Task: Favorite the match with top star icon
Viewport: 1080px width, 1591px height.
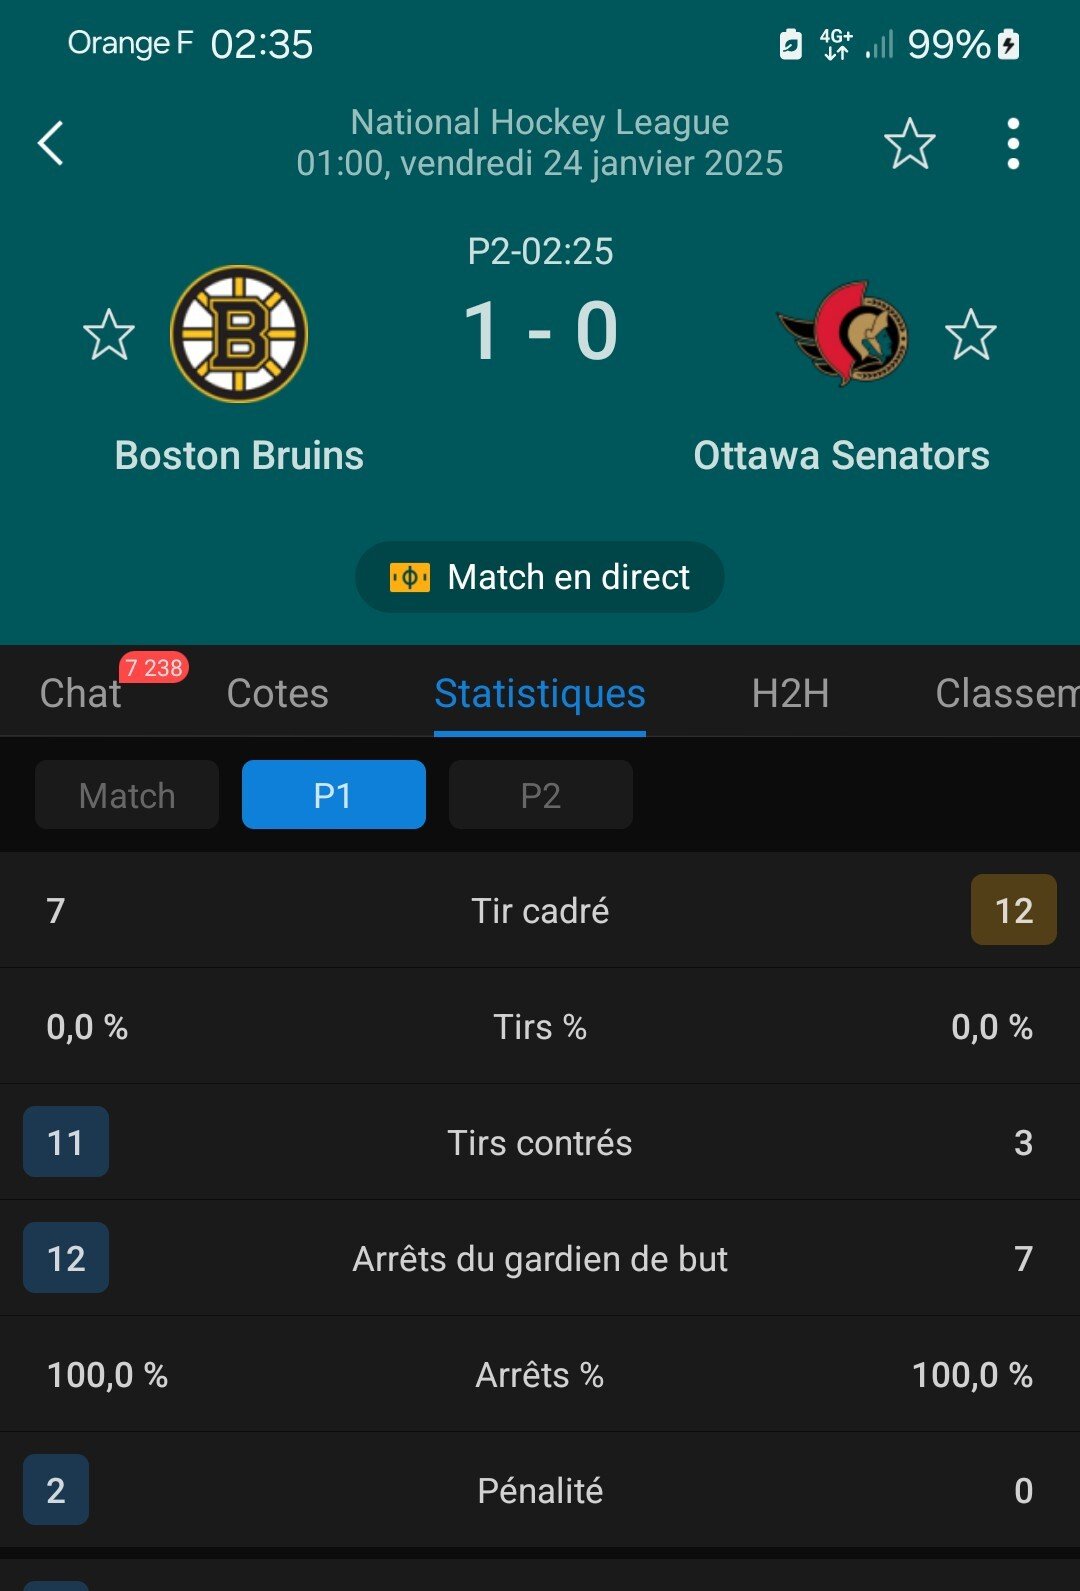Action: (910, 144)
